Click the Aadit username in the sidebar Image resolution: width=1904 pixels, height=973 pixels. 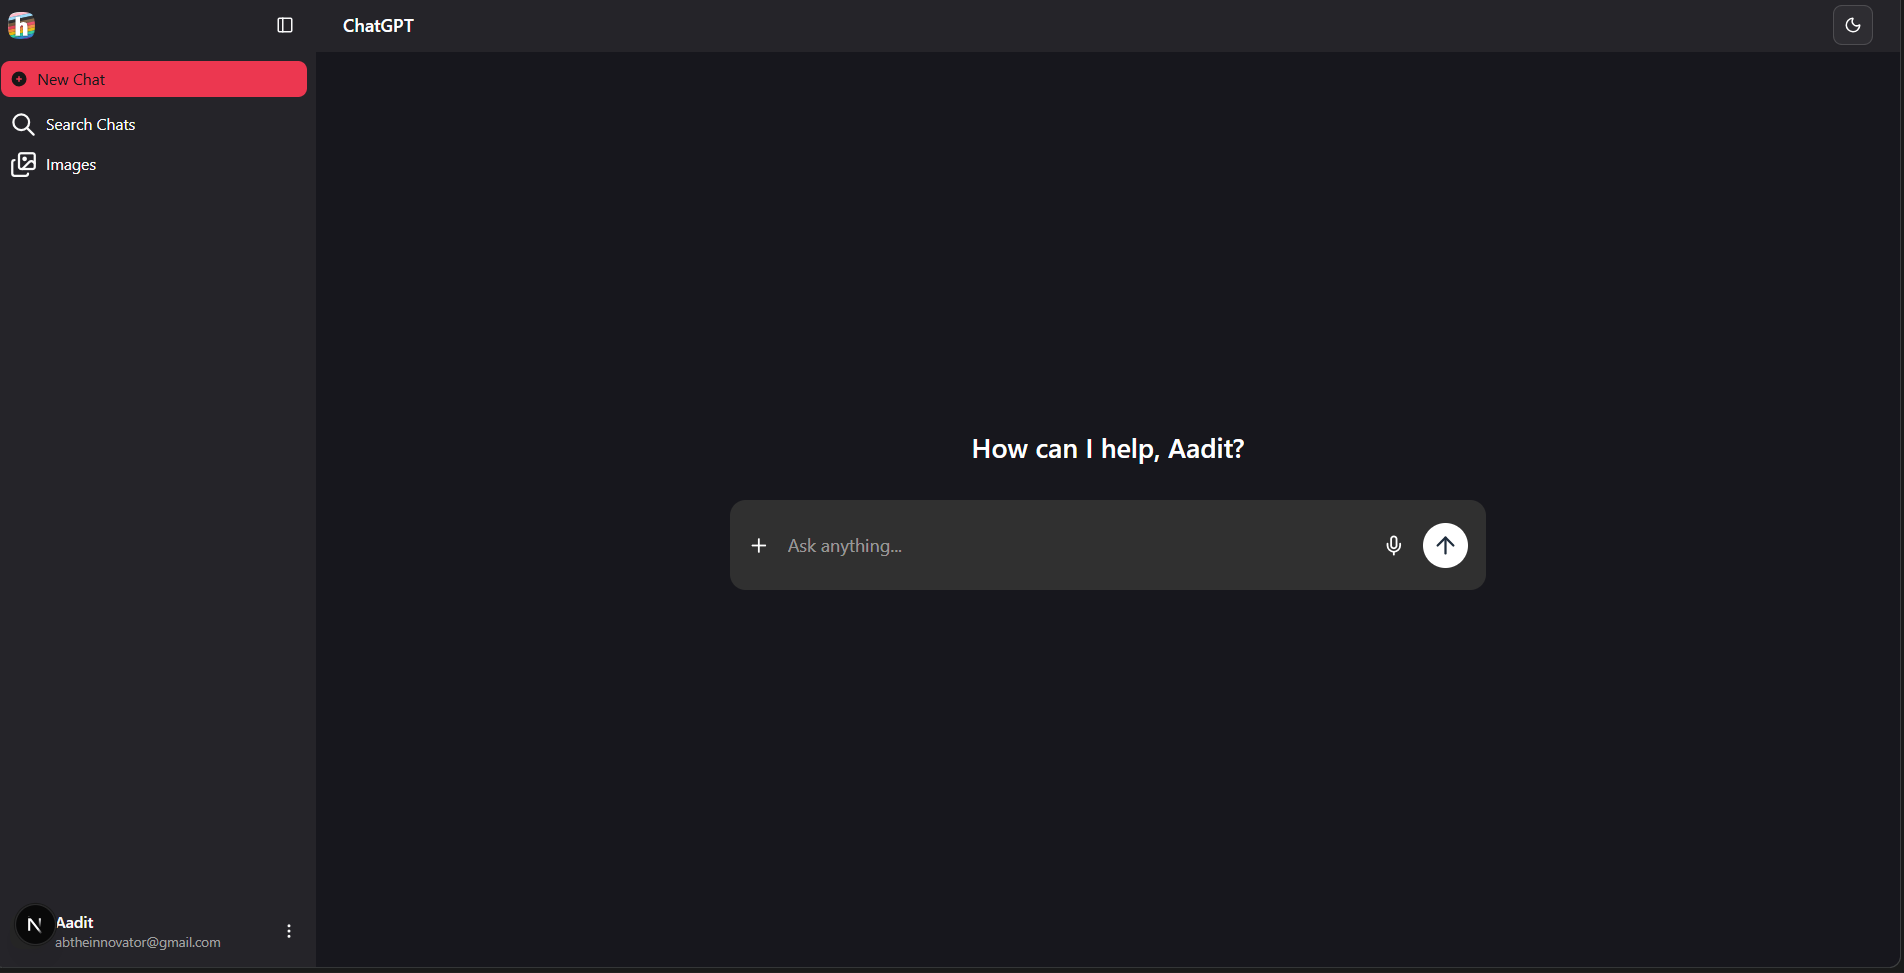(75, 922)
